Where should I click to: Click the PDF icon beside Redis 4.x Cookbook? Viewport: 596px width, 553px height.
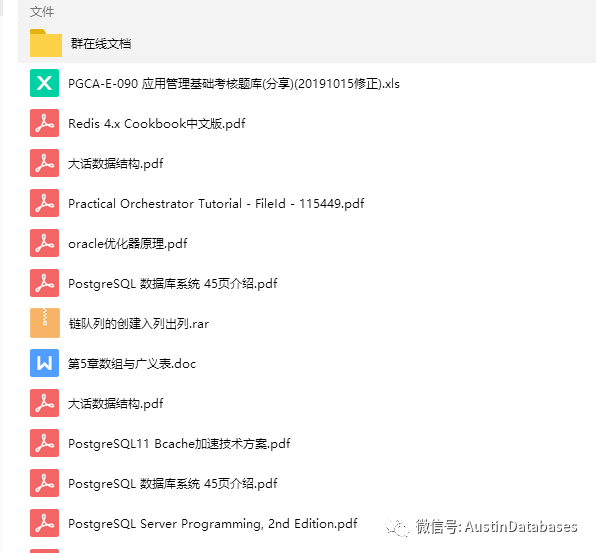(x=44, y=123)
